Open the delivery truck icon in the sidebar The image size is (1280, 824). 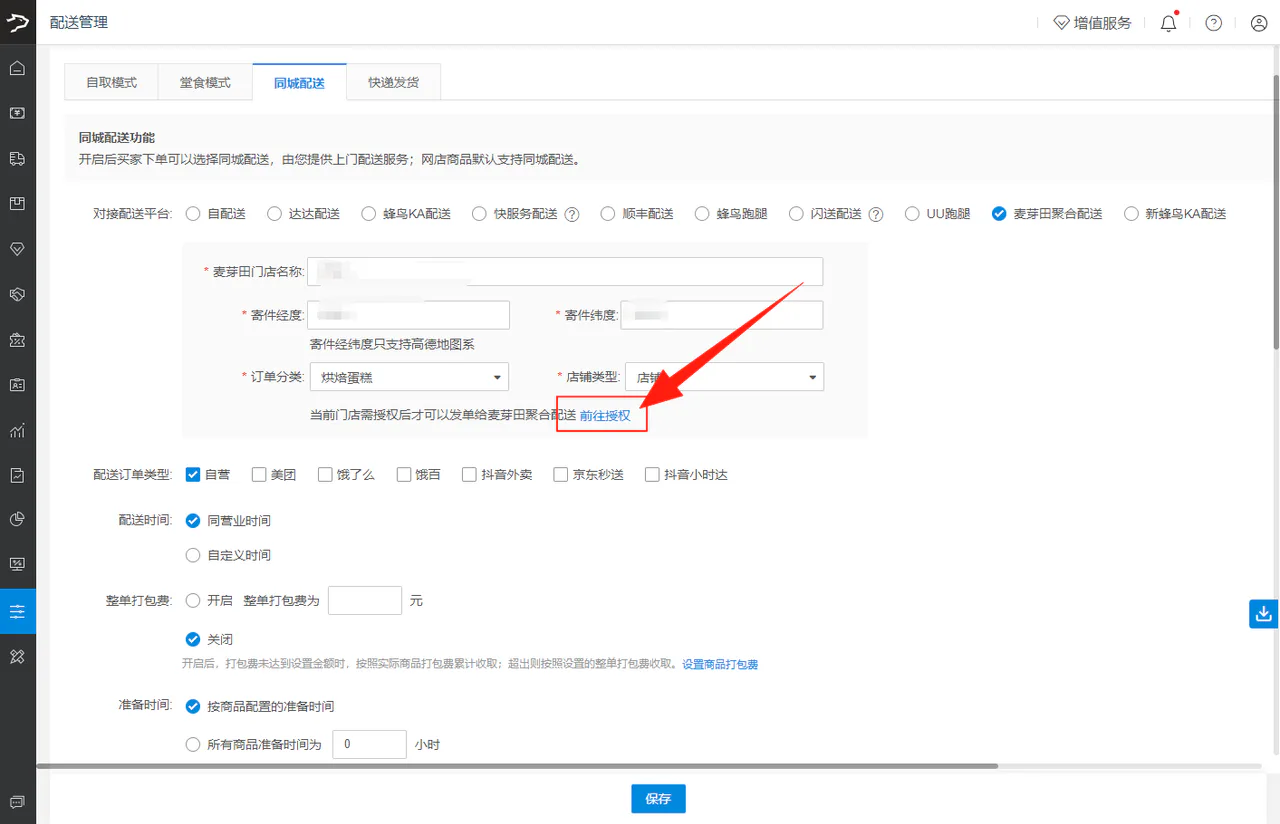17,159
